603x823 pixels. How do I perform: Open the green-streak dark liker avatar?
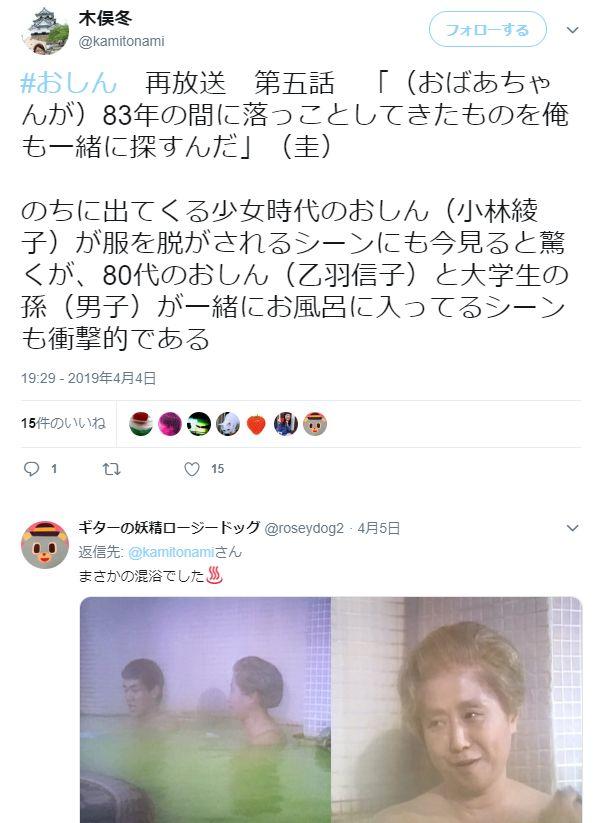[x=199, y=424]
